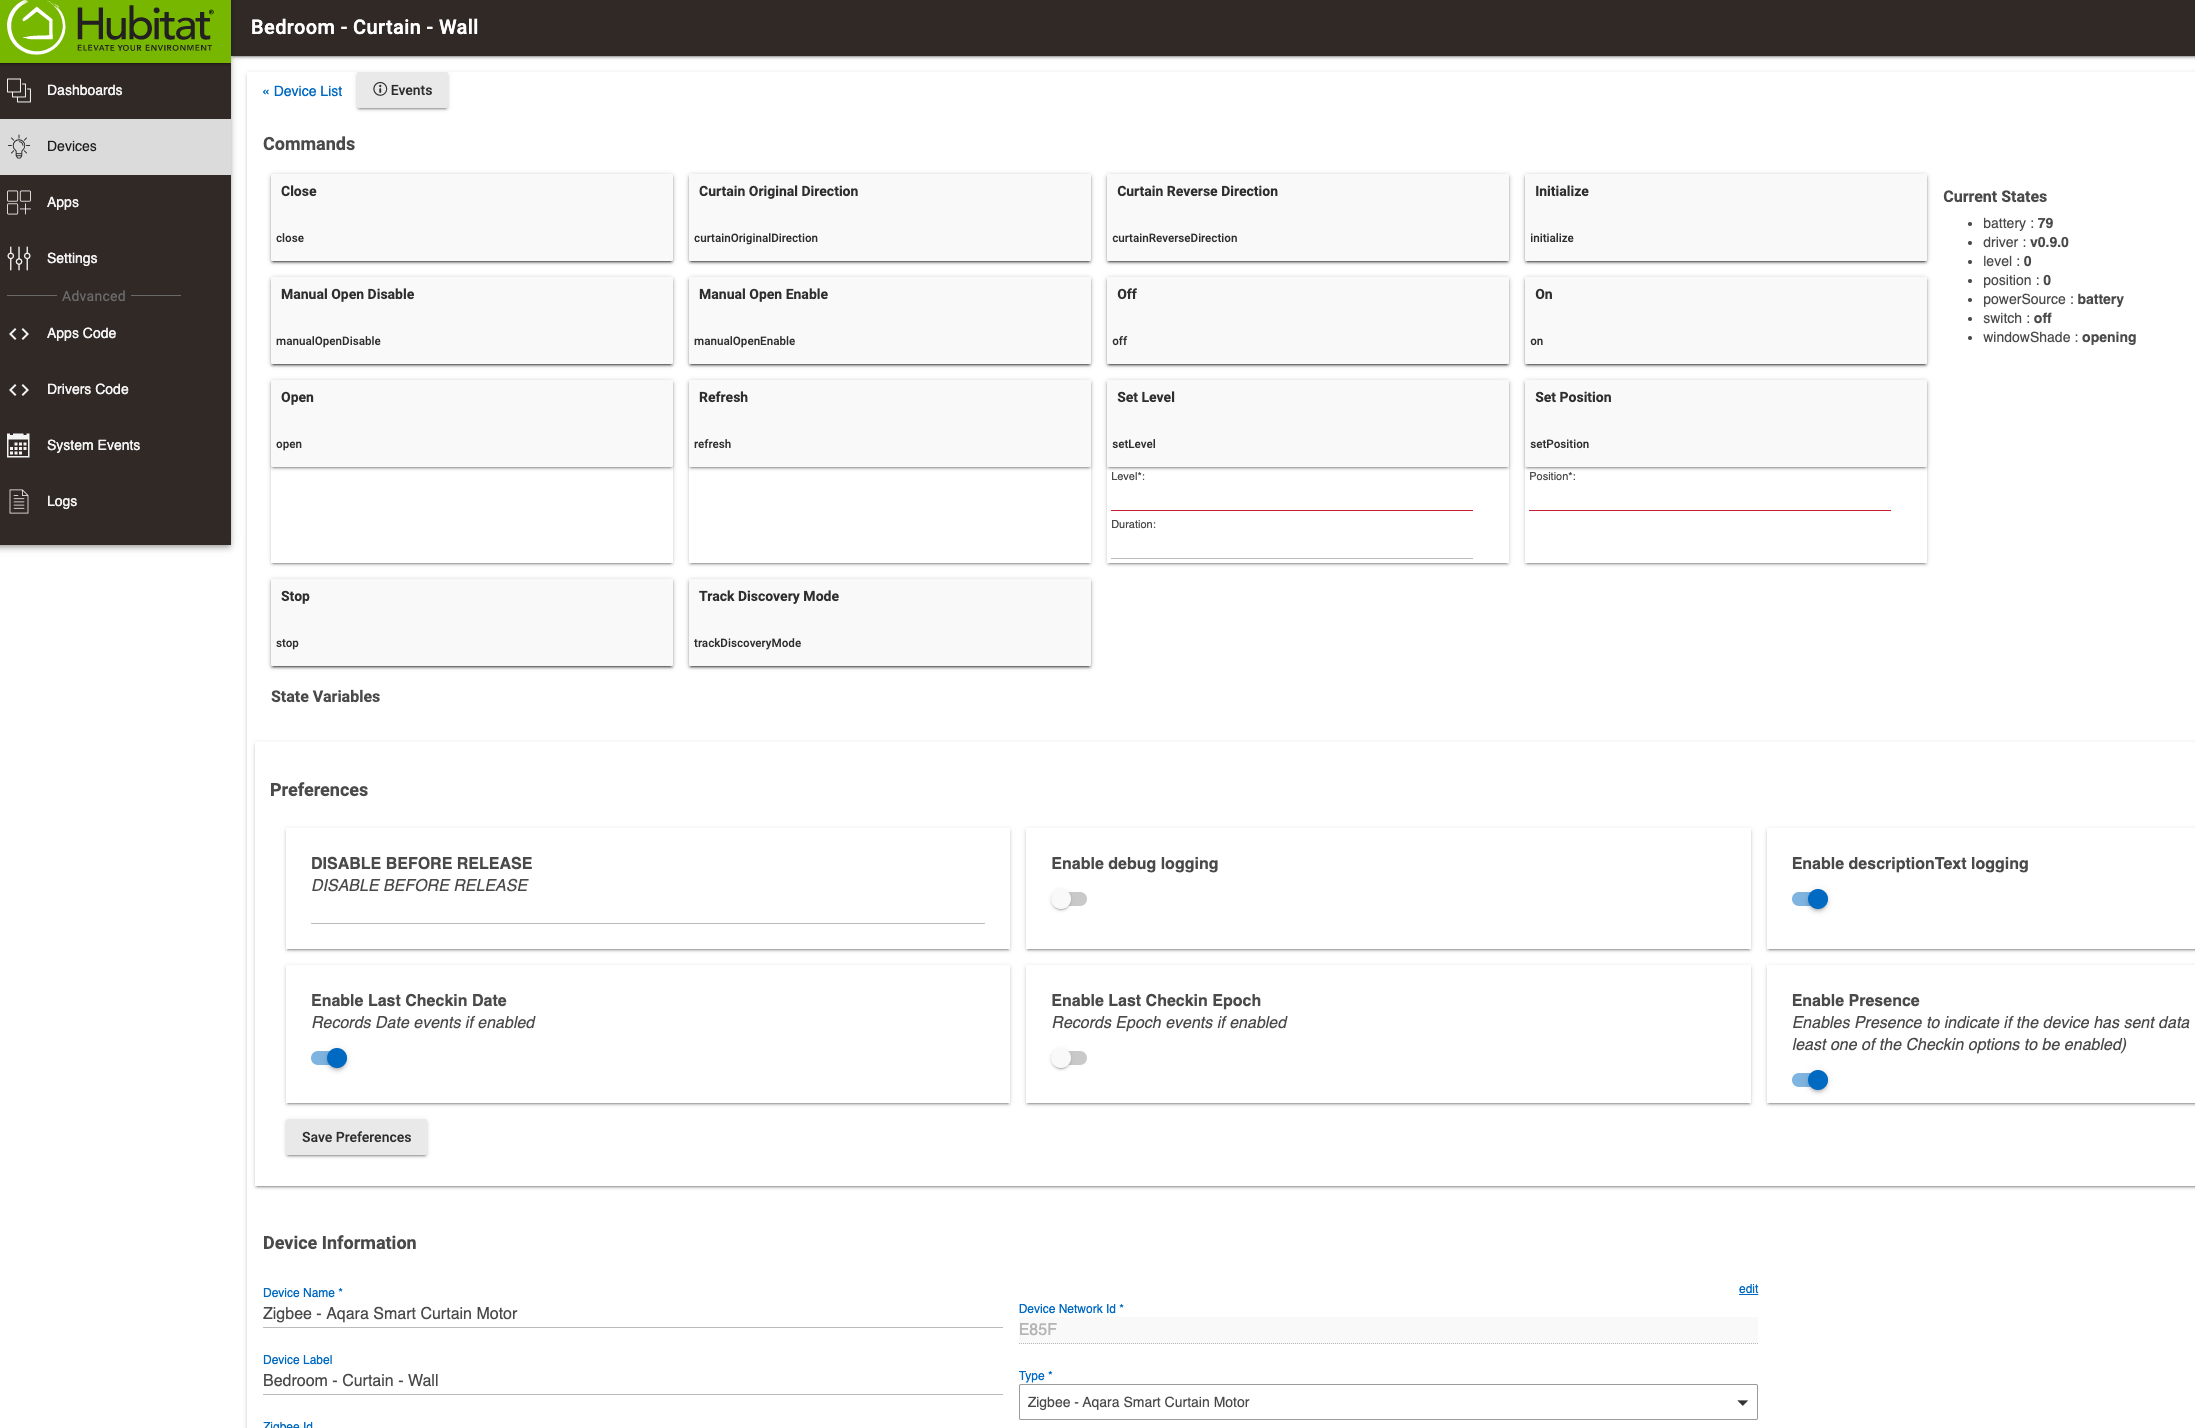
Task: Toggle Enable debug logging switch
Action: (1069, 899)
